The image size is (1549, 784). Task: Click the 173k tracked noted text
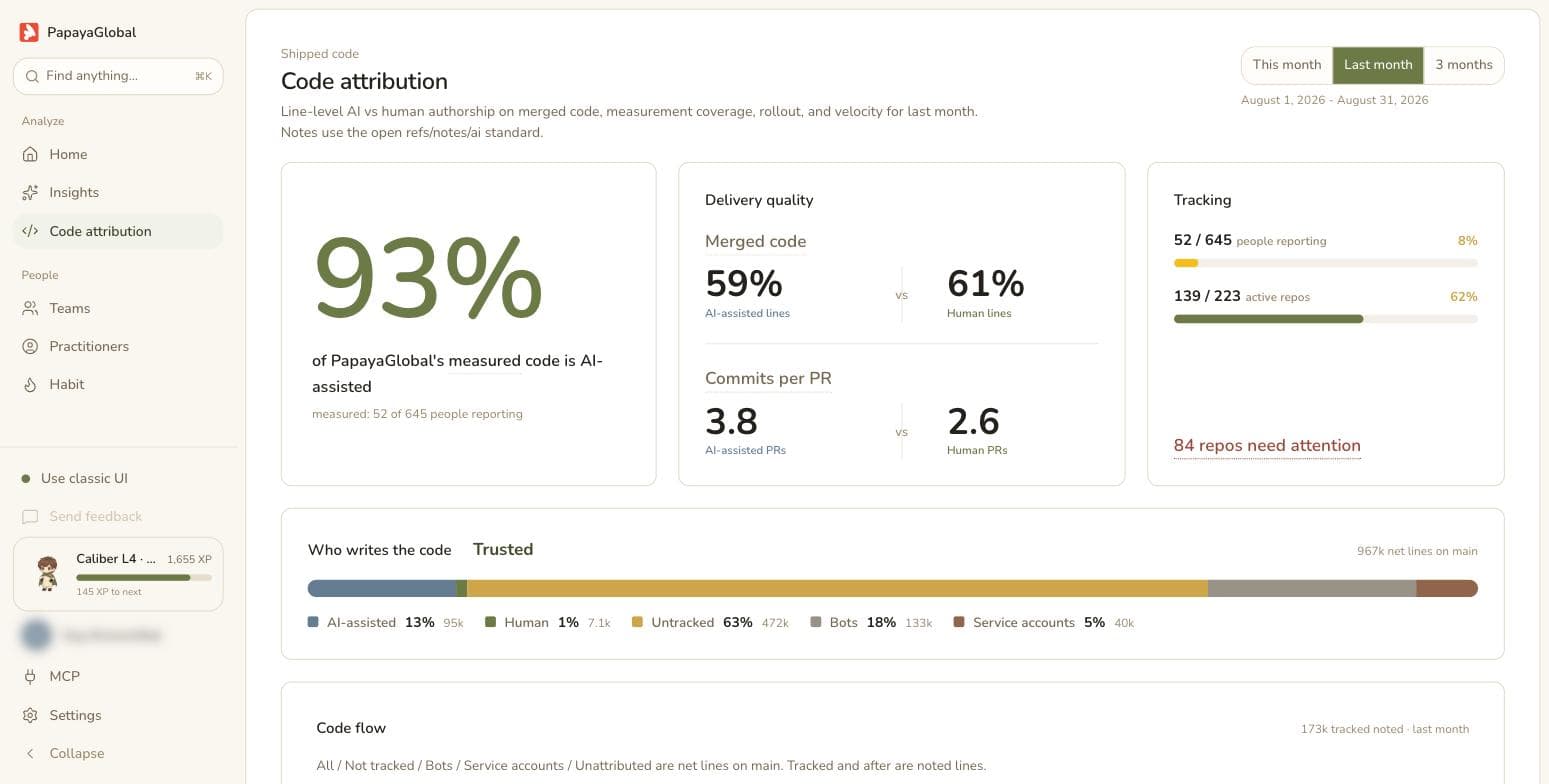tap(1385, 729)
